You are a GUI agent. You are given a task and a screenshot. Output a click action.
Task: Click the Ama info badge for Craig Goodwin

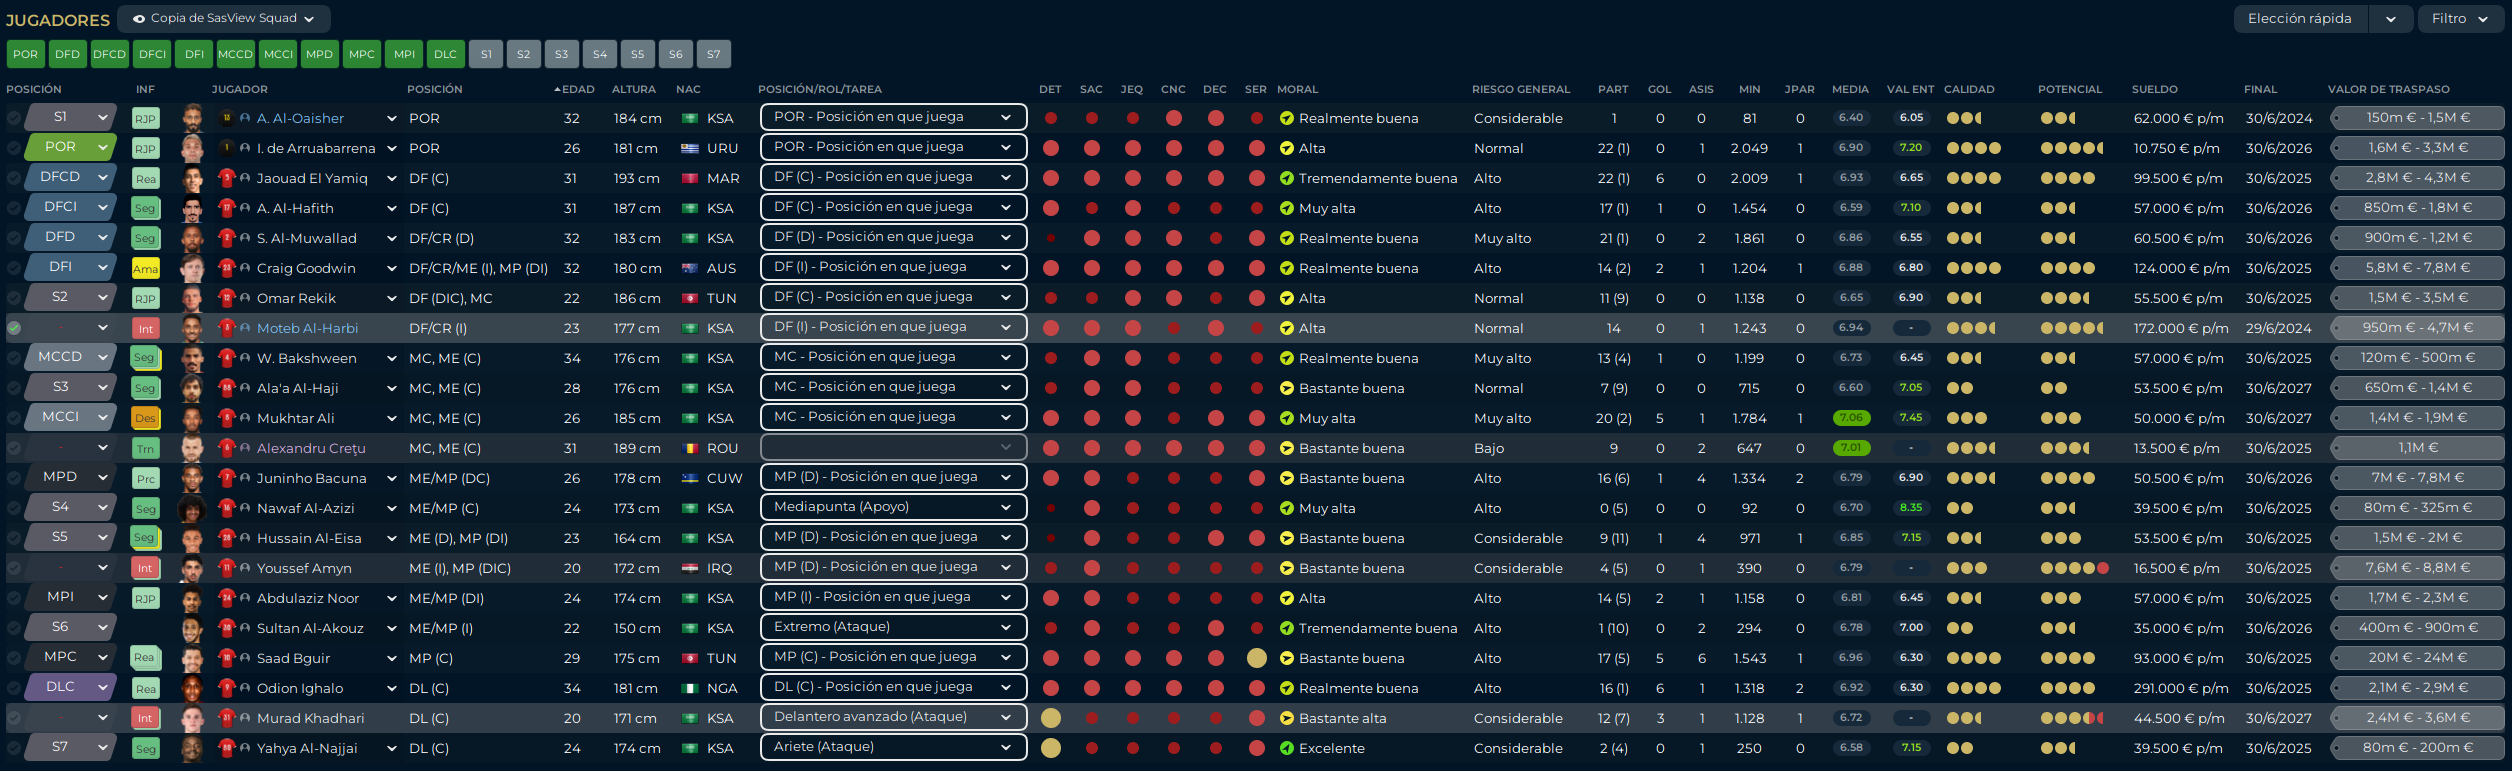[145, 268]
